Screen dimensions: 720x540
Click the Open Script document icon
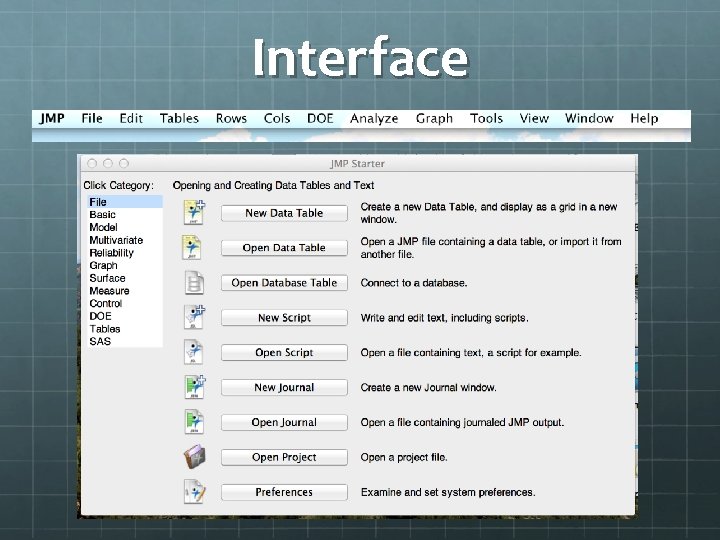pos(193,352)
